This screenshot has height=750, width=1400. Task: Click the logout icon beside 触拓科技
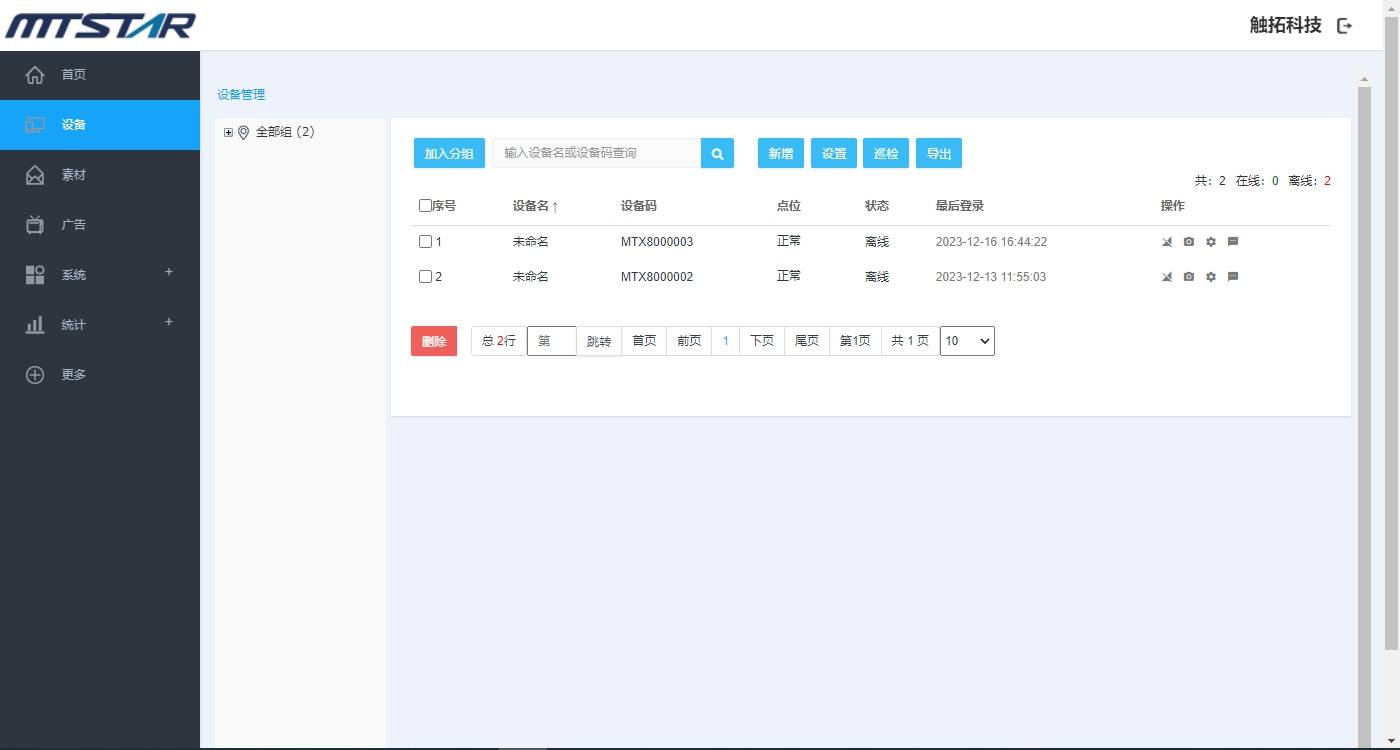[x=1344, y=26]
